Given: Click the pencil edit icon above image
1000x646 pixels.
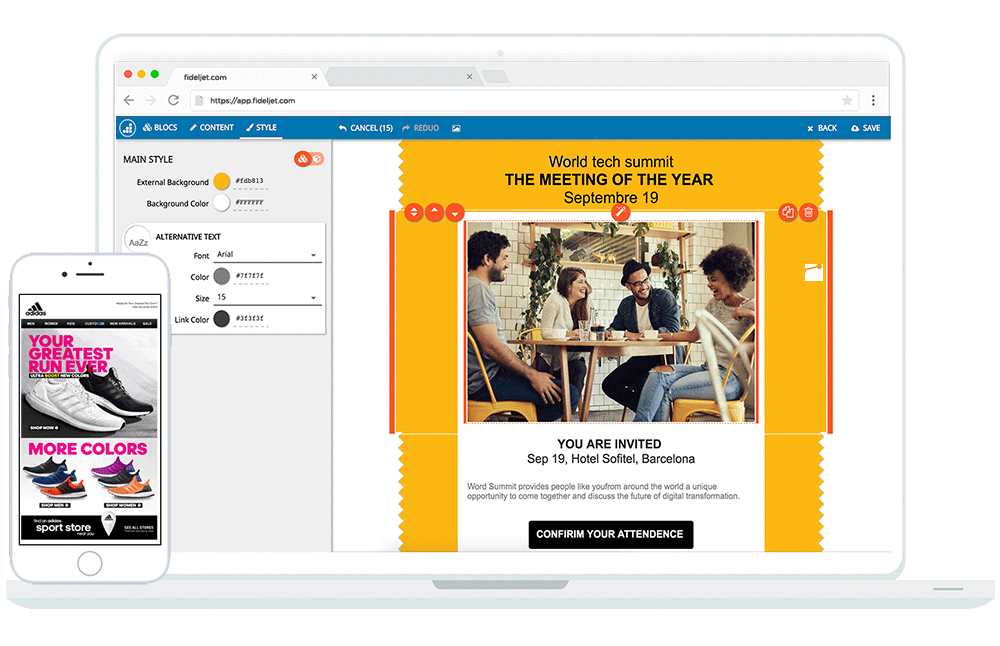Looking at the screenshot, I should click(620, 212).
